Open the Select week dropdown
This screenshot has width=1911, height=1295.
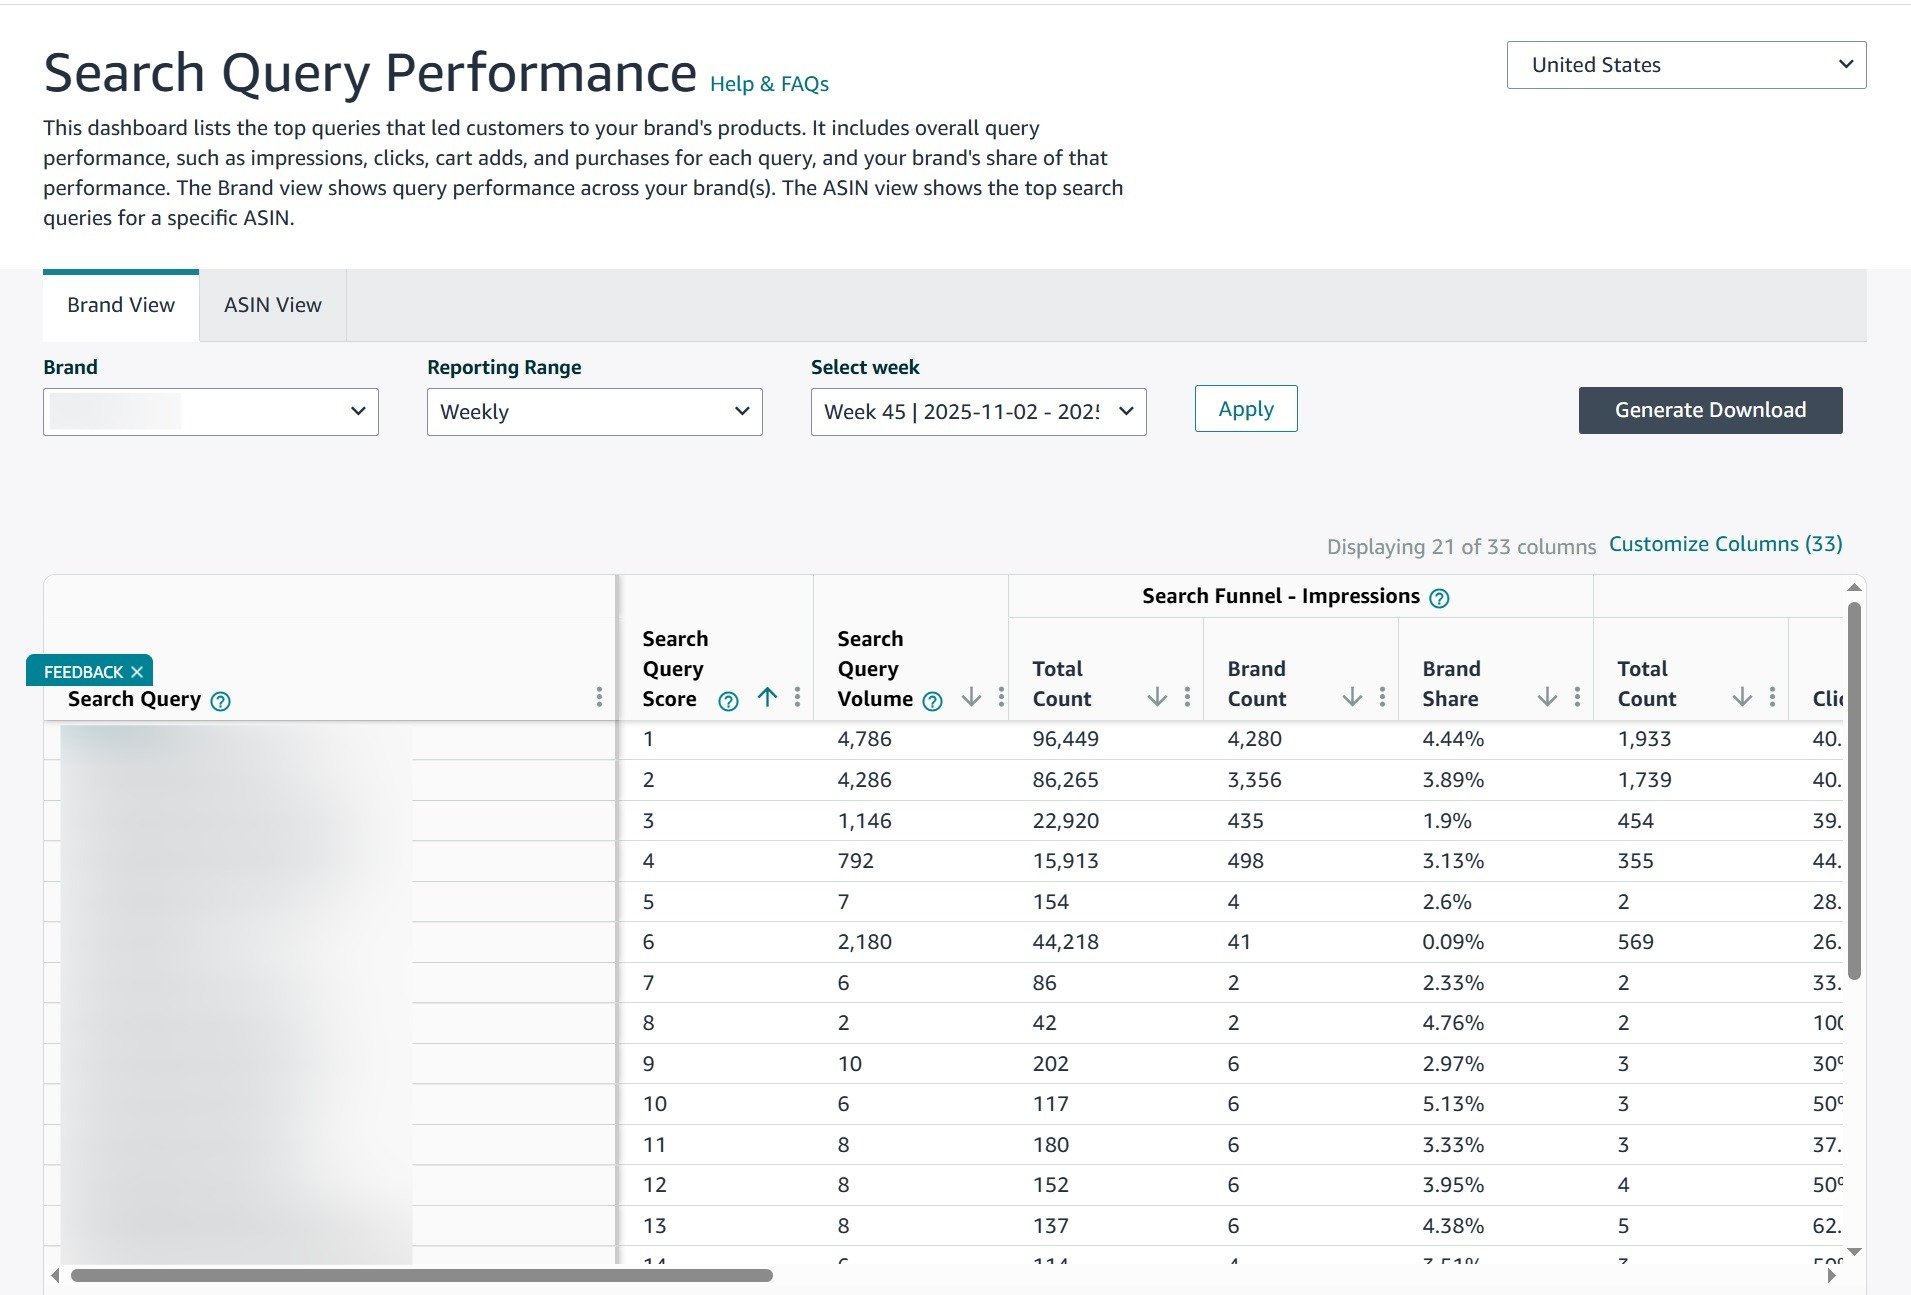pyautogui.click(x=978, y=412)
